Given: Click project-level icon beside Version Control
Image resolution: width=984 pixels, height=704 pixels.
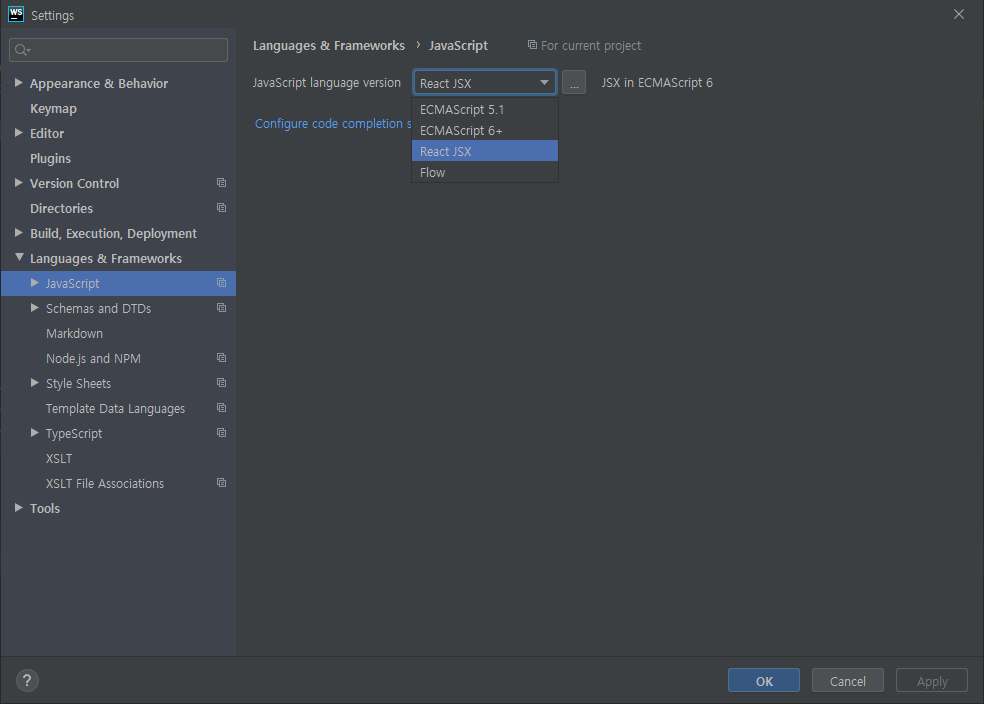Looking at the screenshot, I should 222,183.
